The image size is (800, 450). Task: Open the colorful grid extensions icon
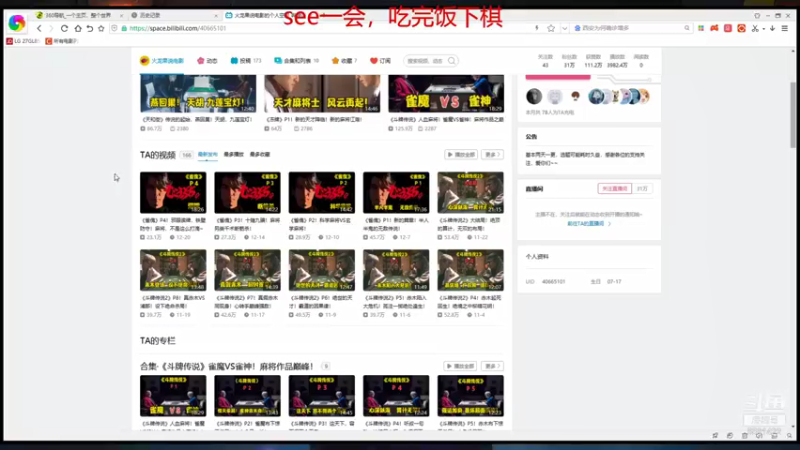coord(701,29)
